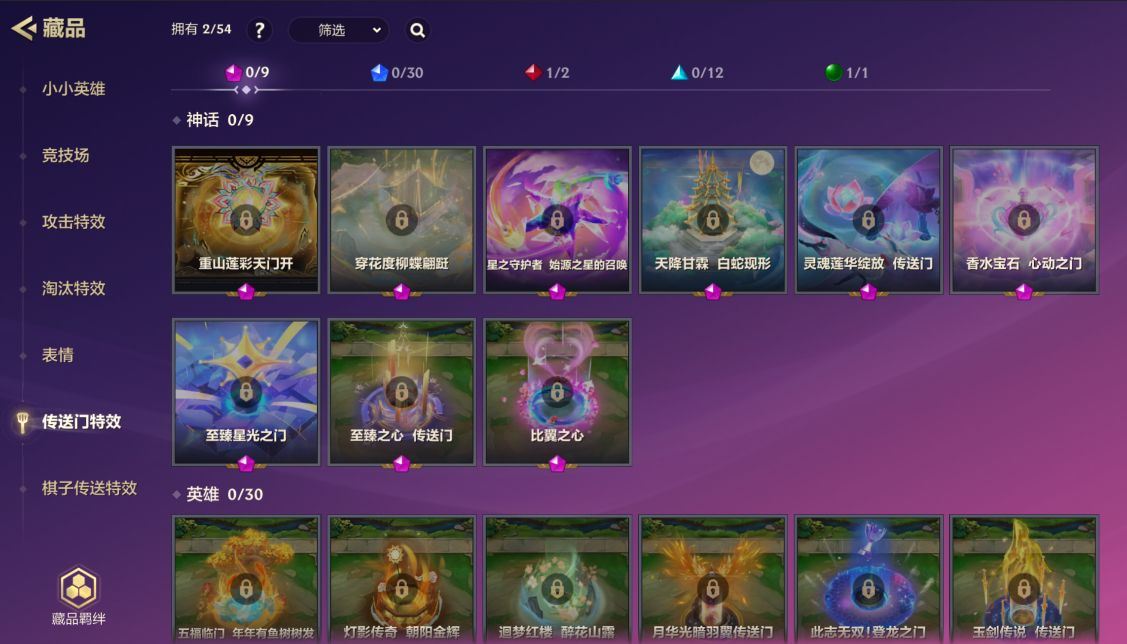Collapse the 英雄 0/30 section header
1127x644 pixels.
pos(218,494)
